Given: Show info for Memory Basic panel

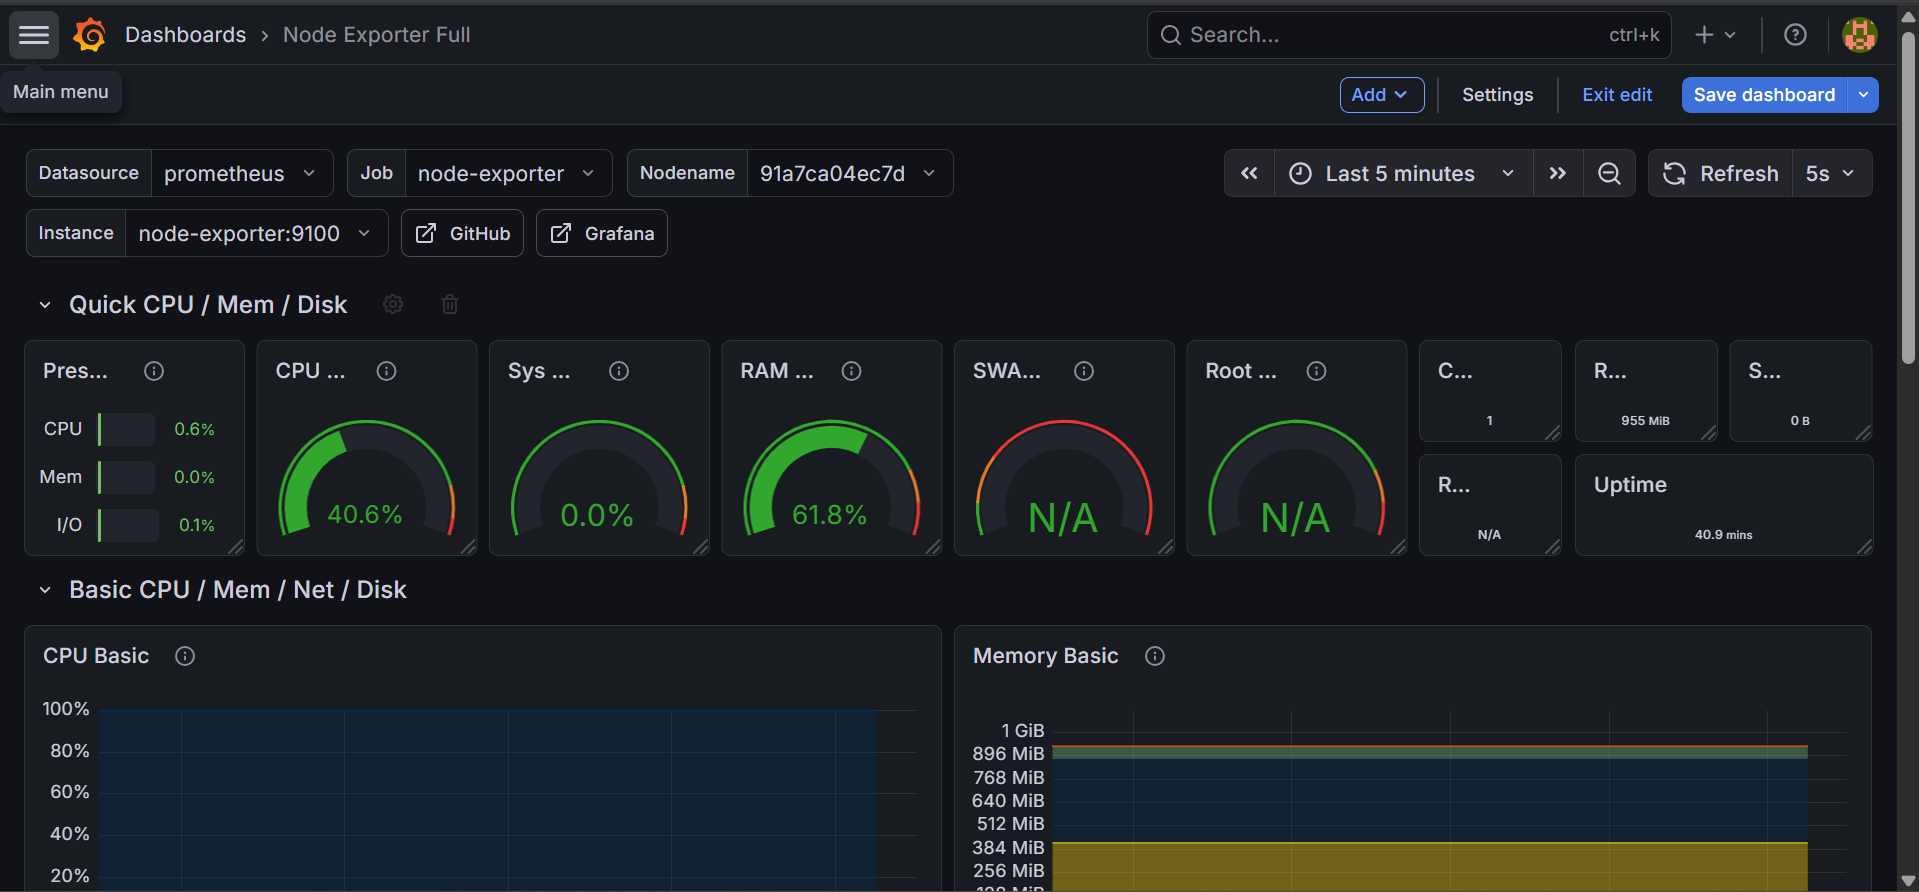Looking at the screenshot, I should point(1155,656).
